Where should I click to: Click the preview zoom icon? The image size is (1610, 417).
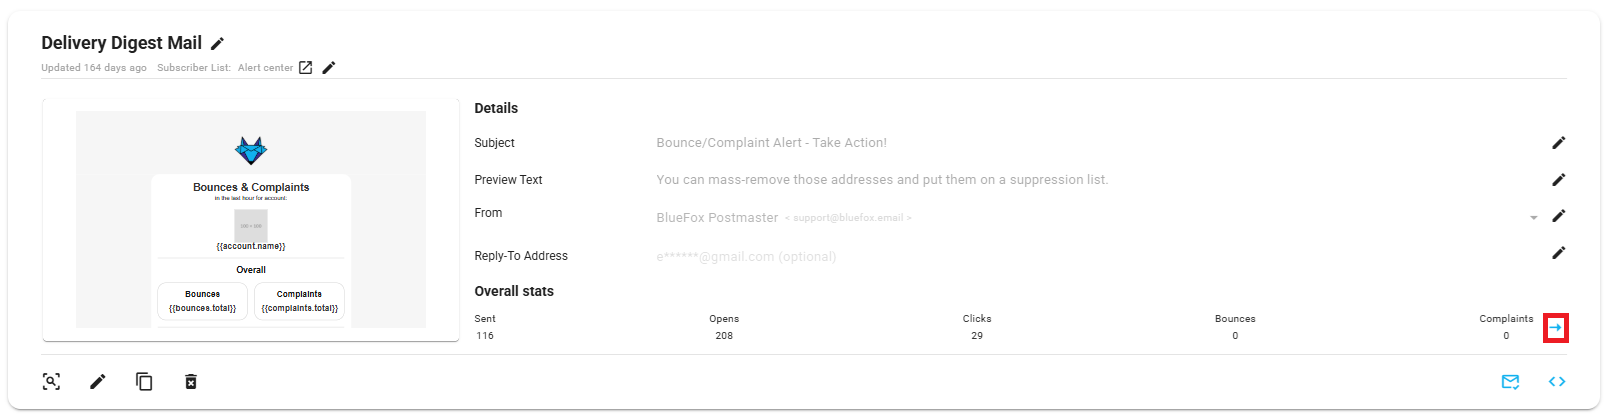(52, 381)
